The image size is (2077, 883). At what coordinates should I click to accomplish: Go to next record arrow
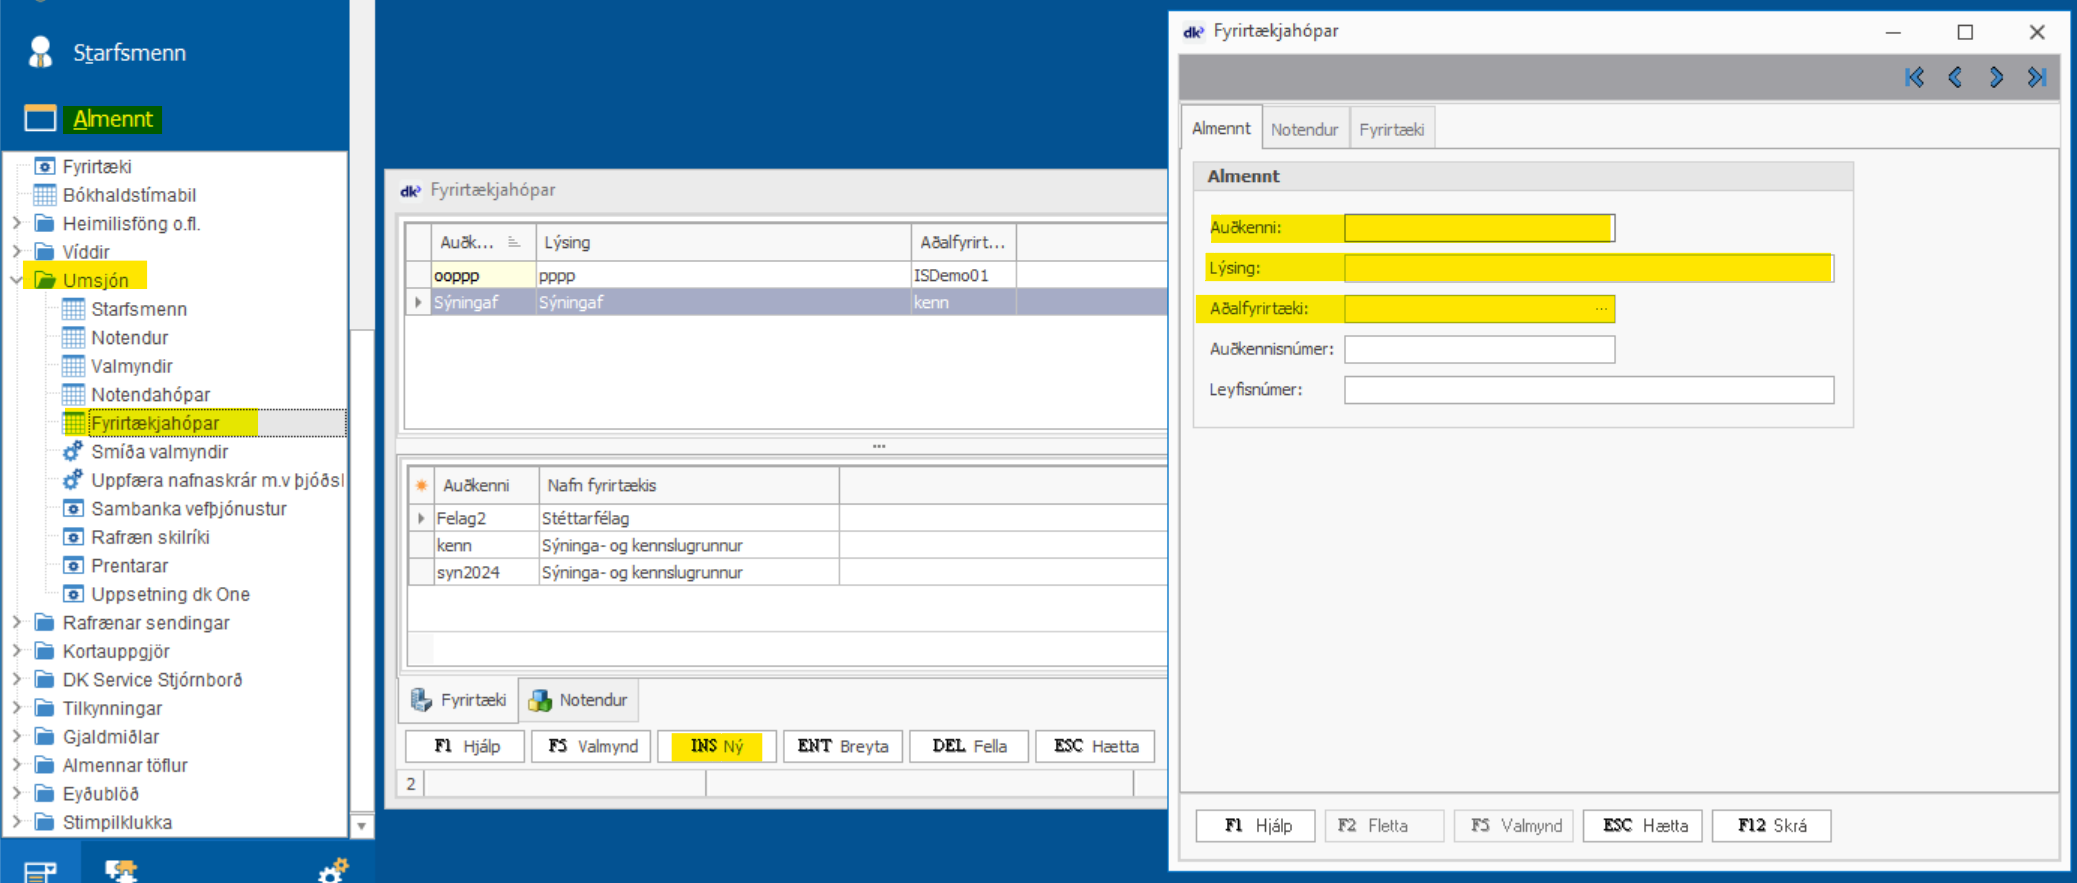(1996, 78)
